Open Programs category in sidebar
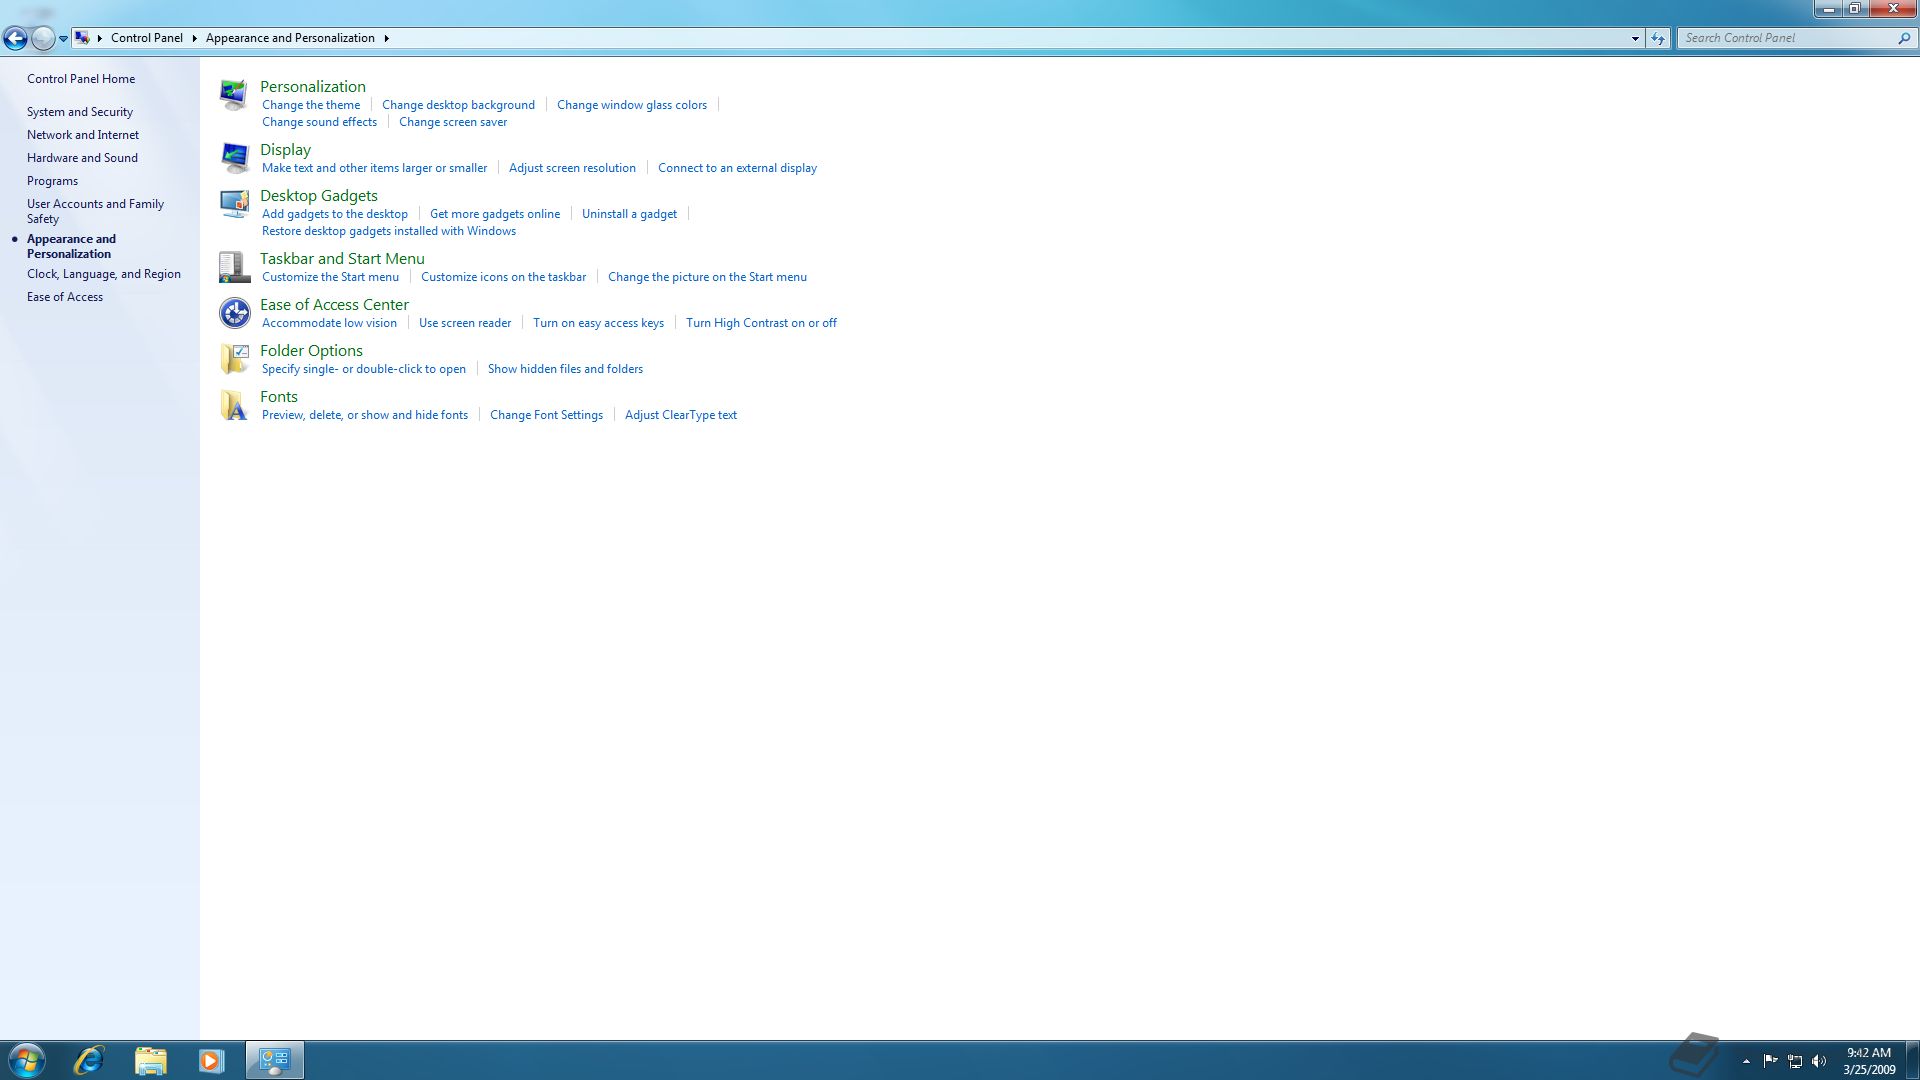This screenshot has width=1920, height=1080. pyautogui.click(x=52, y=181)
